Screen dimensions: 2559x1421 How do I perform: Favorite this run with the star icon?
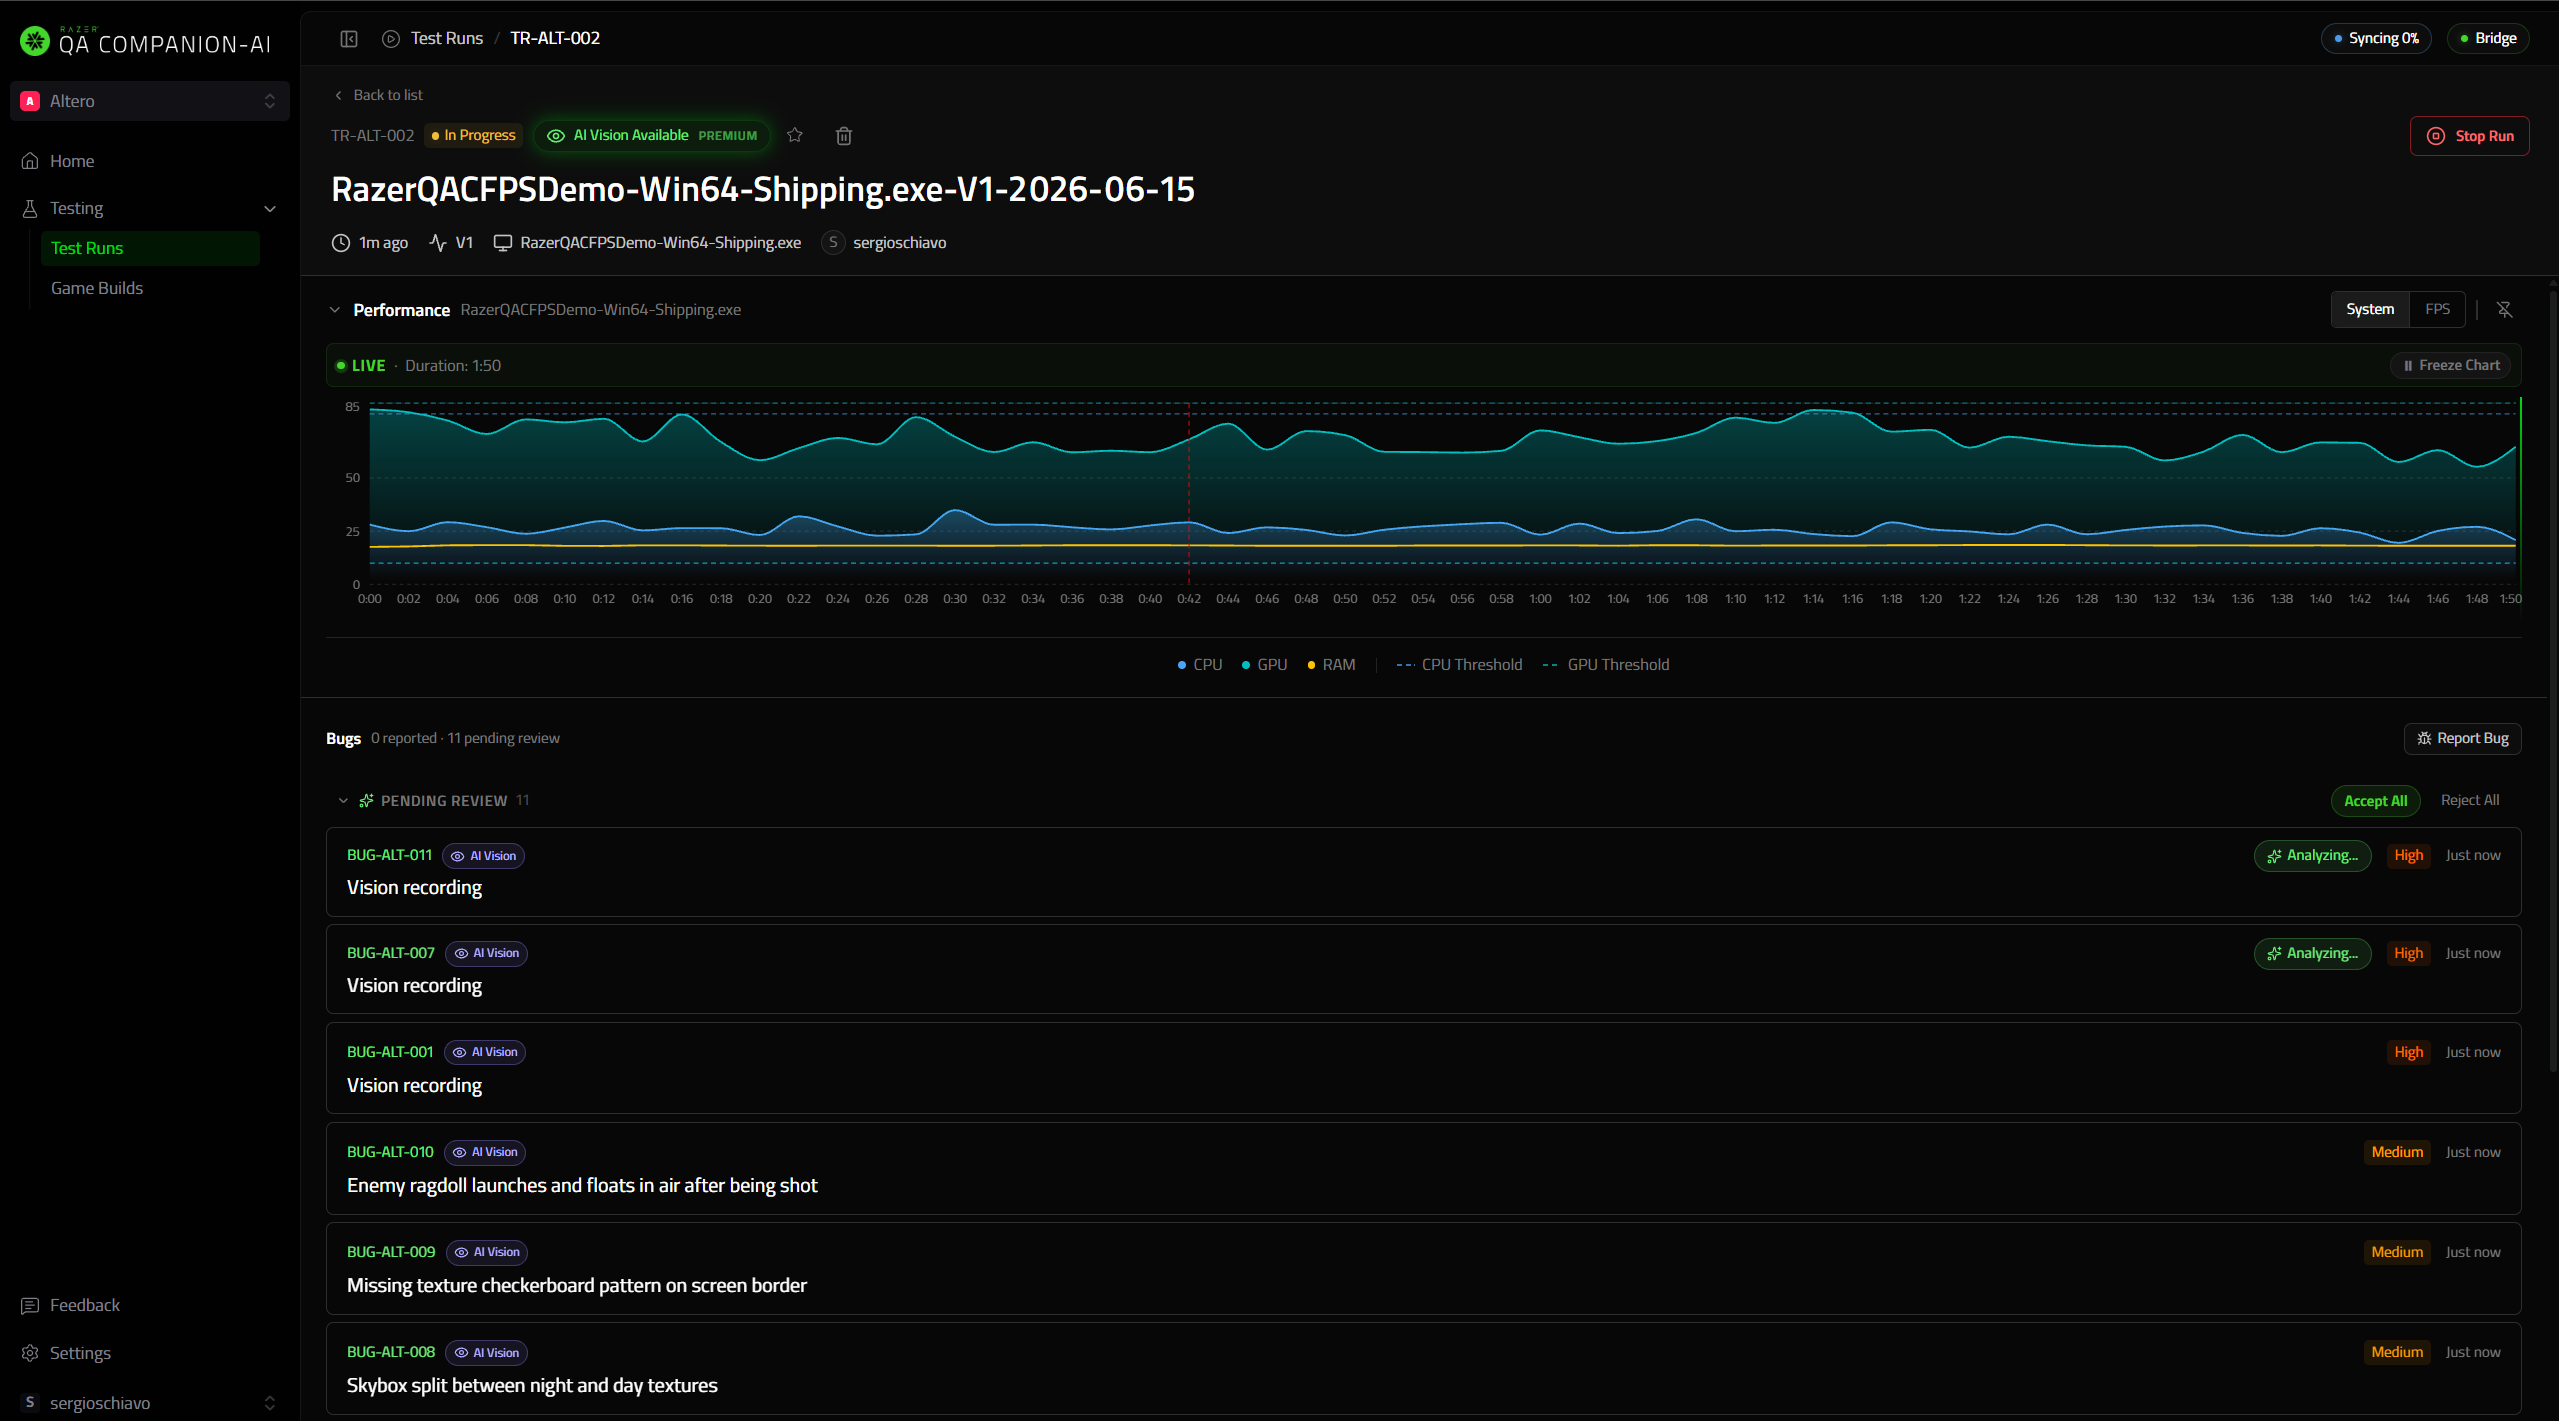[x=795, y=135]
